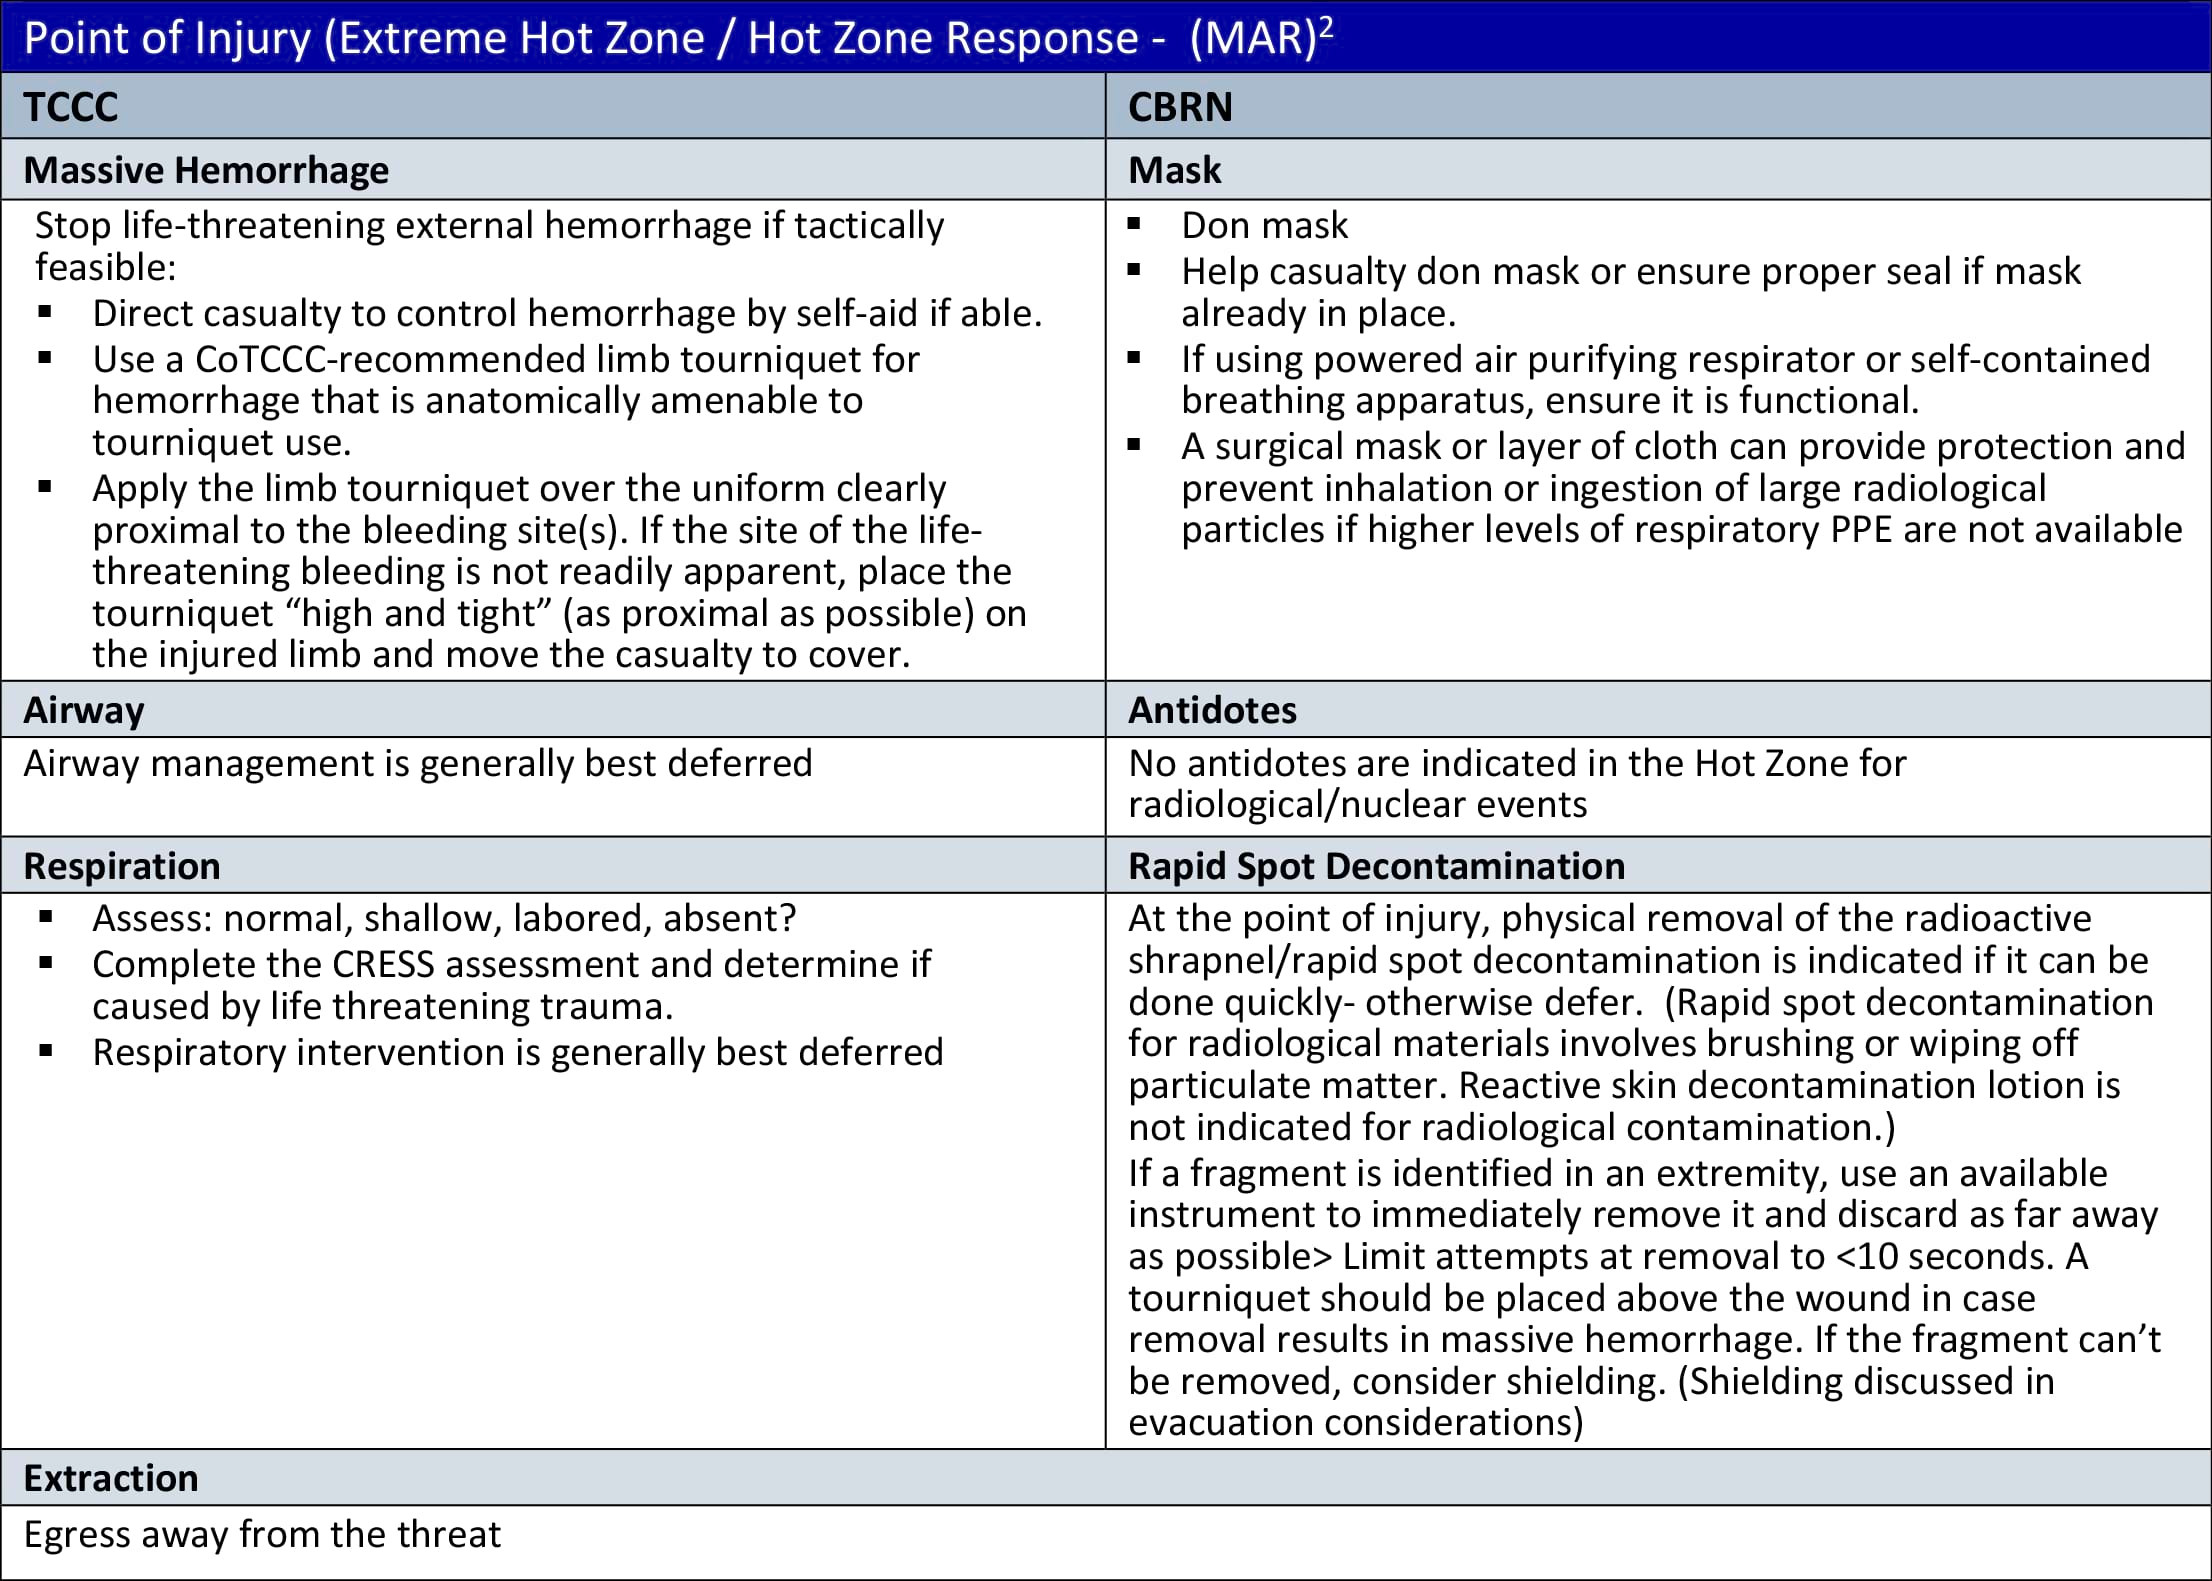The width and height of the screenshot is (2212, 1581).
Task: Select bullet "Complete the CRESS assessment"
Action: (x=511, y=984)
